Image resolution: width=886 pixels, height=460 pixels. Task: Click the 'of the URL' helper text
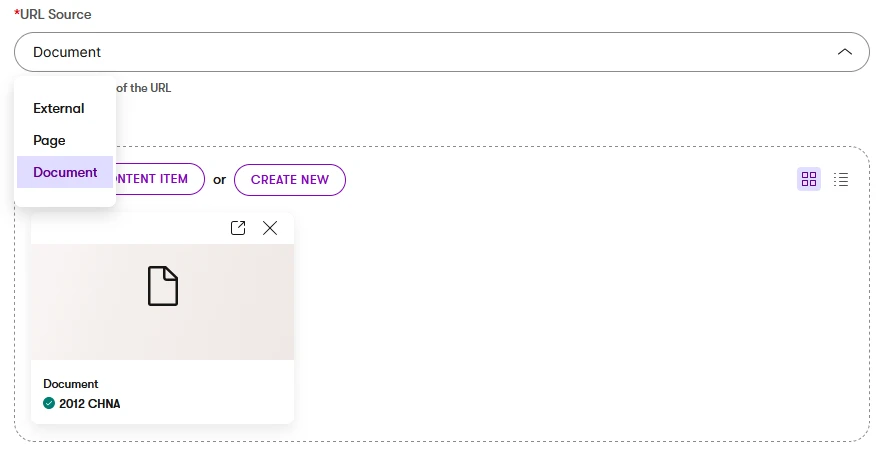tap(143, 88)
